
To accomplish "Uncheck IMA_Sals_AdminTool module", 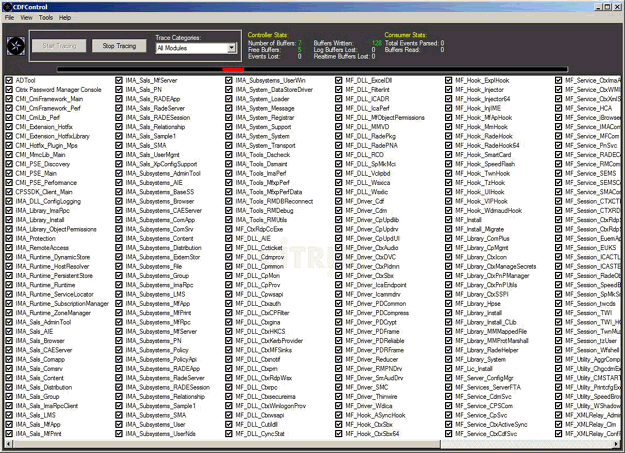I will pyautogui.click(x=9, y=322).
